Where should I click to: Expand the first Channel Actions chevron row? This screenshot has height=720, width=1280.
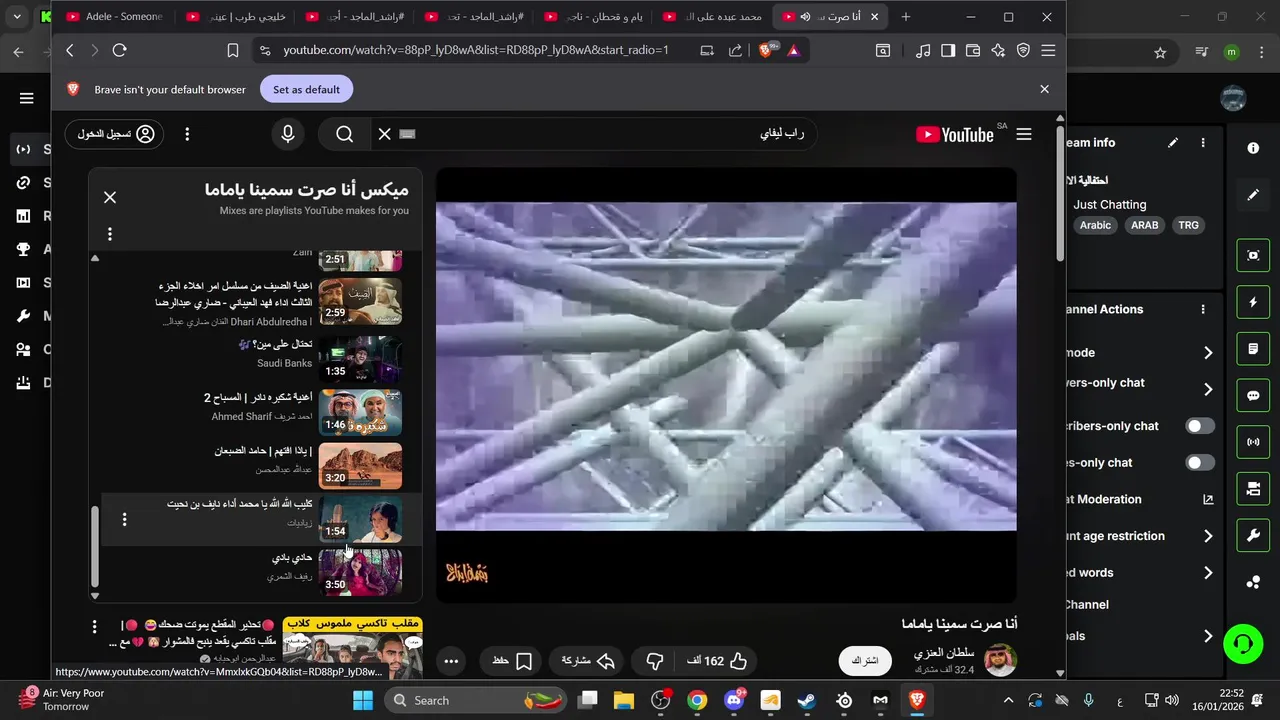pos(1208,353)
